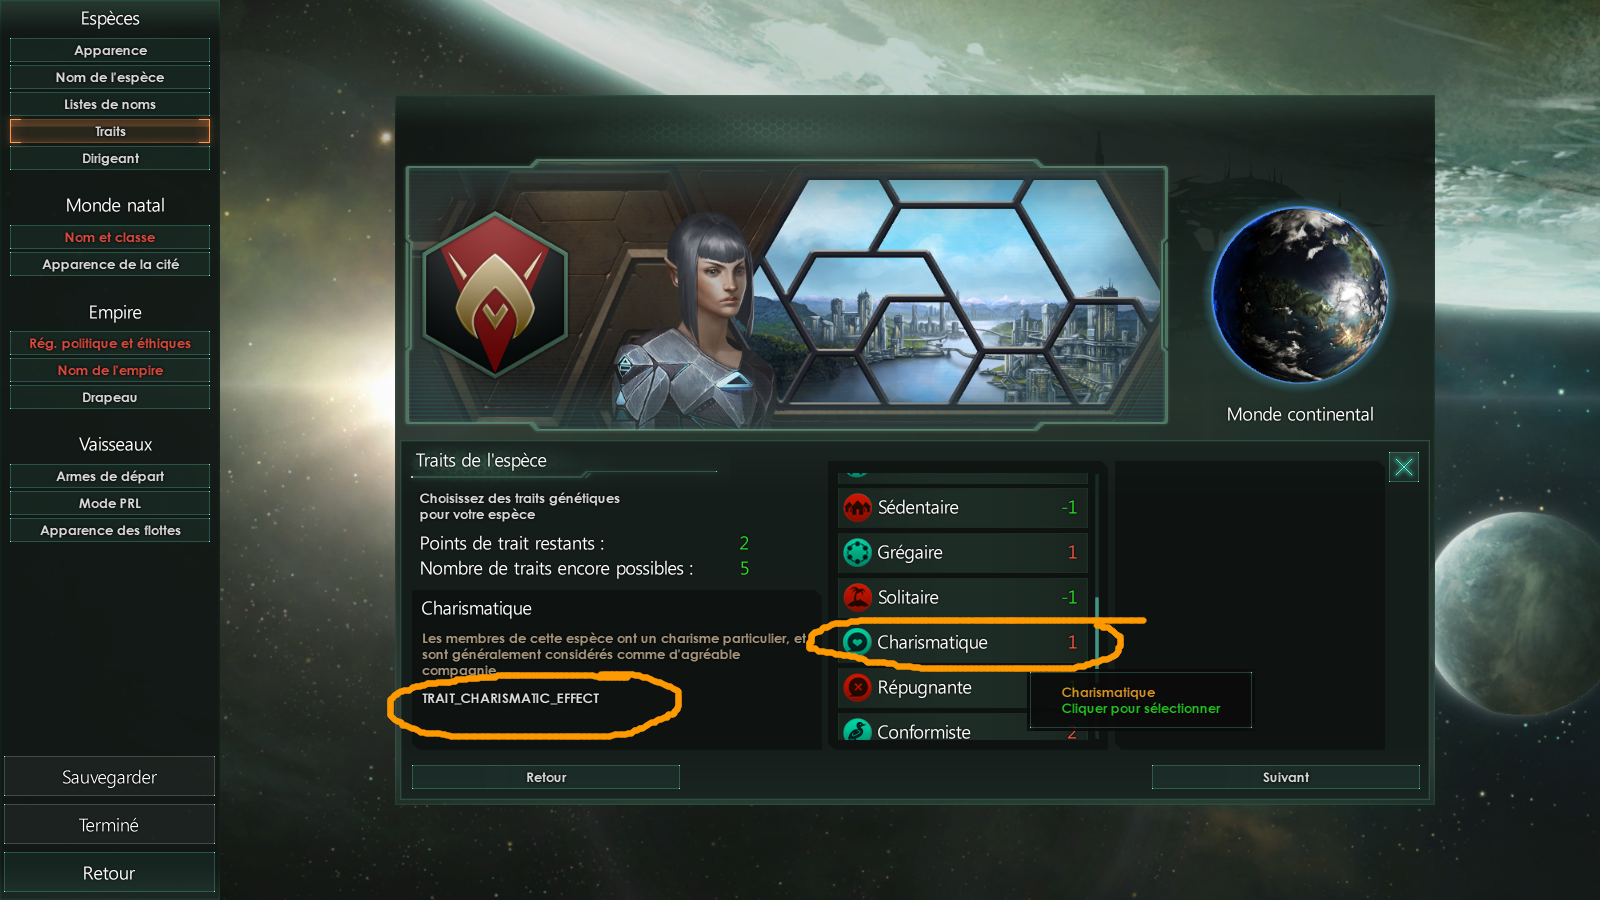Open Nom de l'espèce section
The image size is (1600, 900).
pos(110,77)
